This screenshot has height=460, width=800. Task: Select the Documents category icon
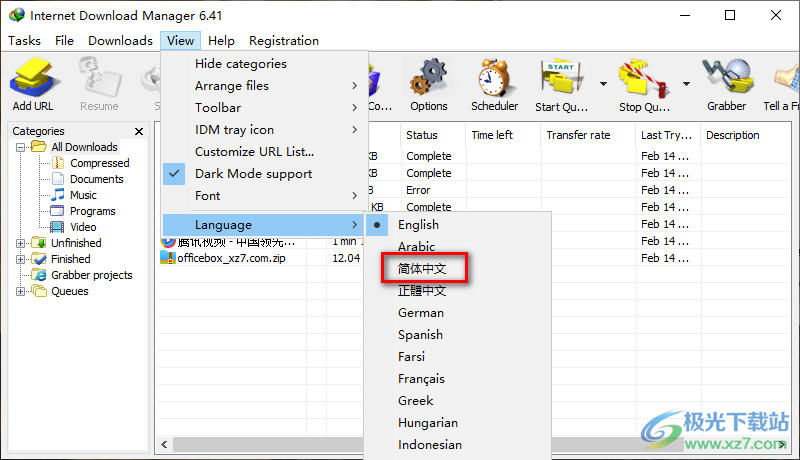58,179
